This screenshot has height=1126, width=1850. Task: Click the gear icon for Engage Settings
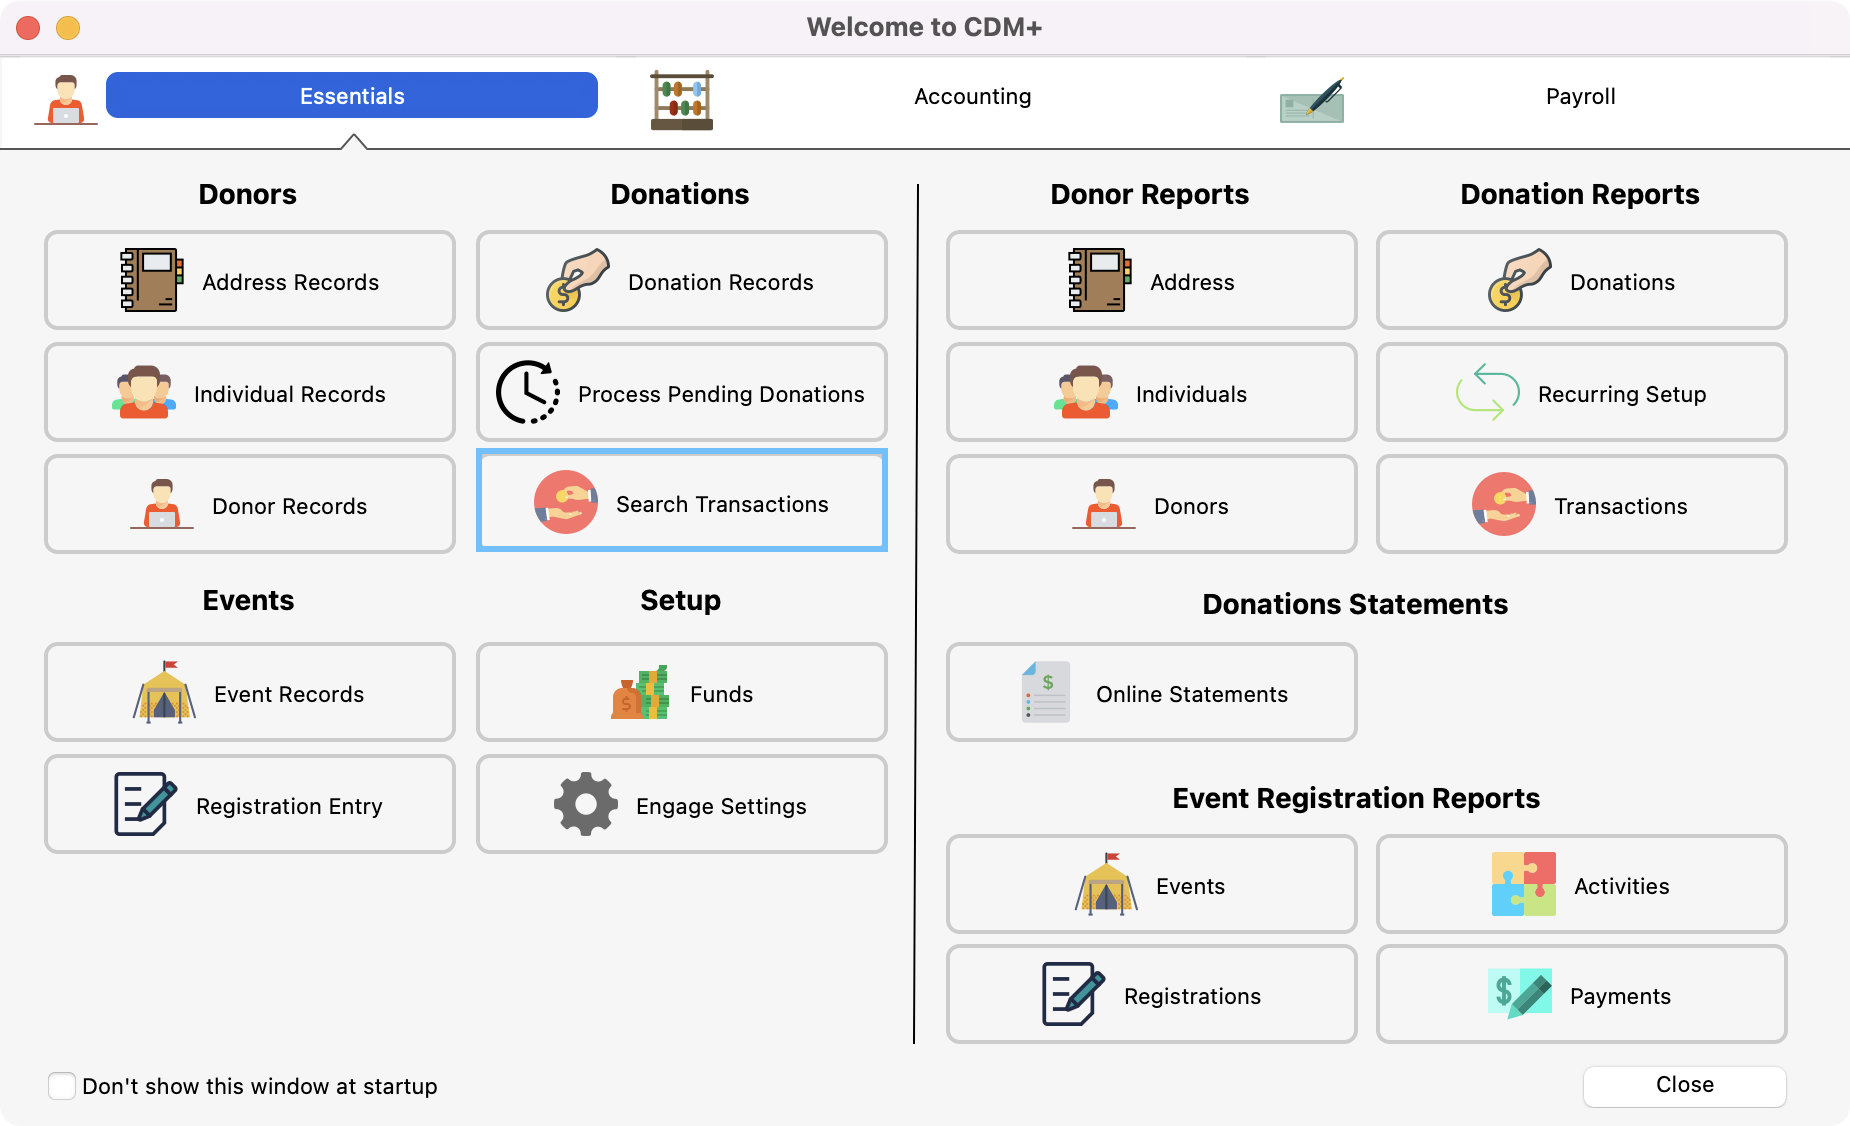coord(585,805)
